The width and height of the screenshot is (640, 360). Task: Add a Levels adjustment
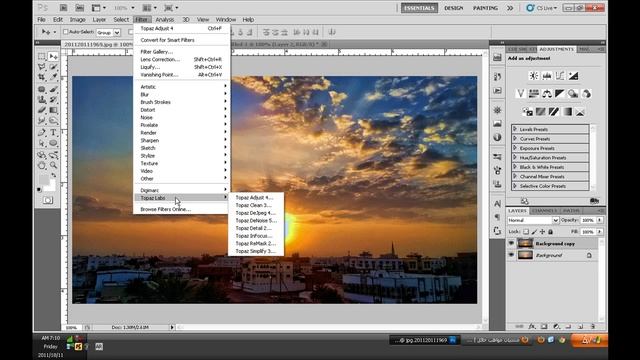click(x=547, y=76)
